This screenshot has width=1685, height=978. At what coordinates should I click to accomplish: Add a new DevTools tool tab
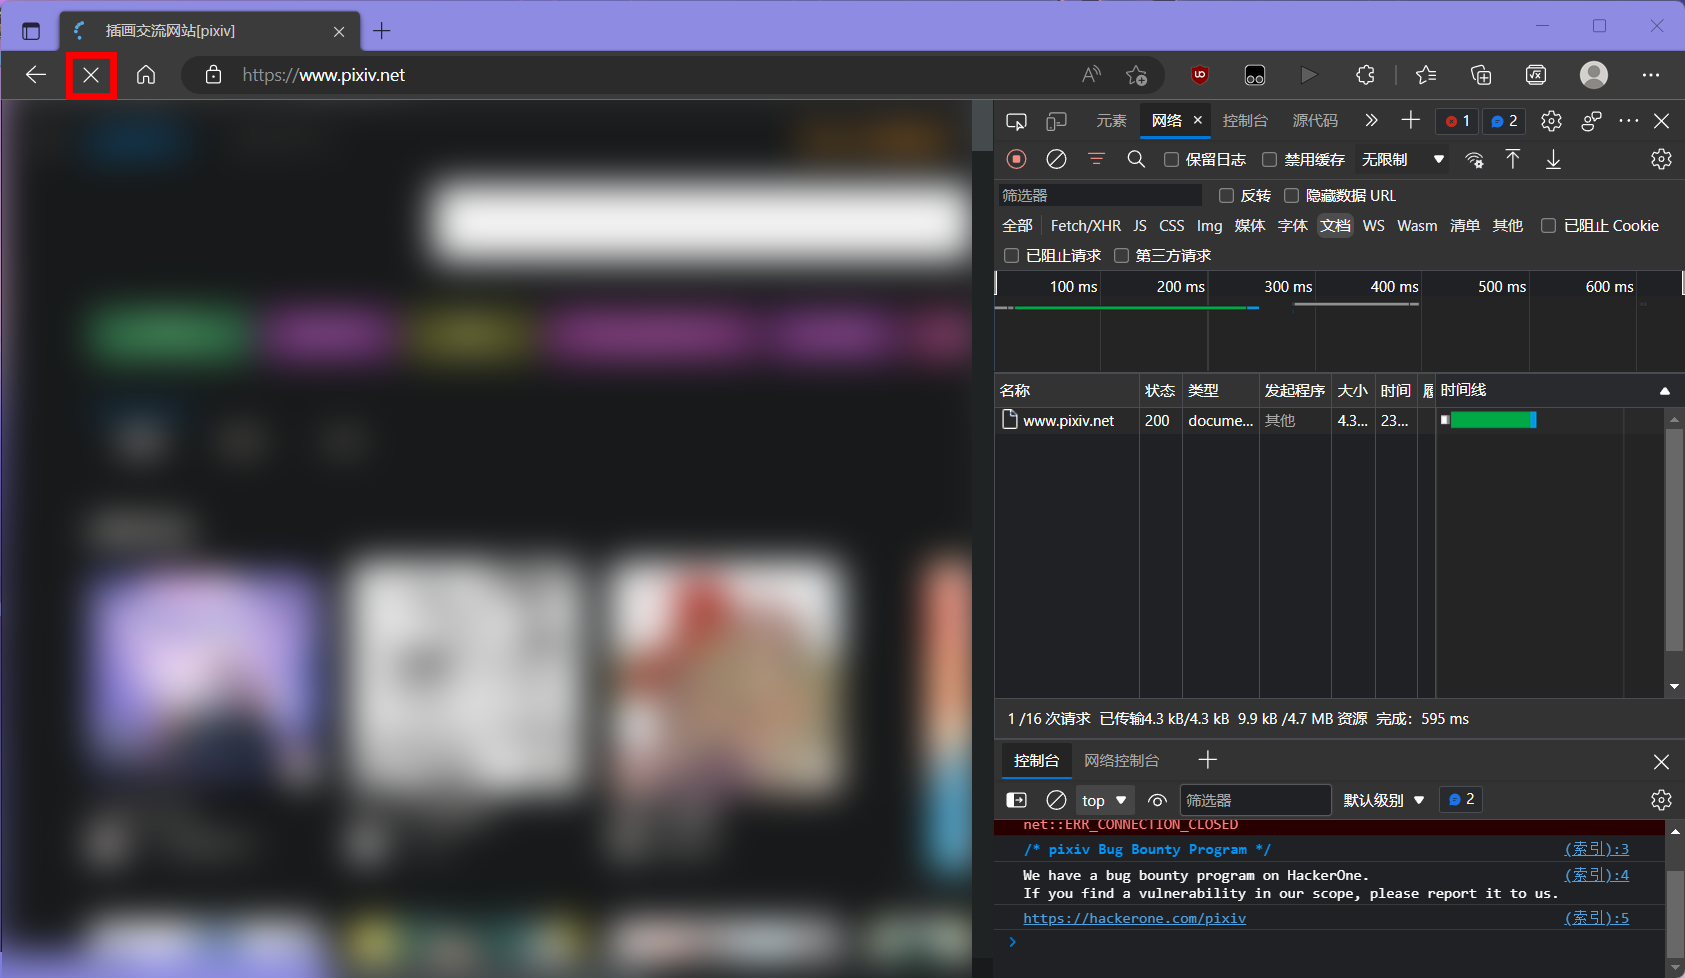pos(1411,121)
